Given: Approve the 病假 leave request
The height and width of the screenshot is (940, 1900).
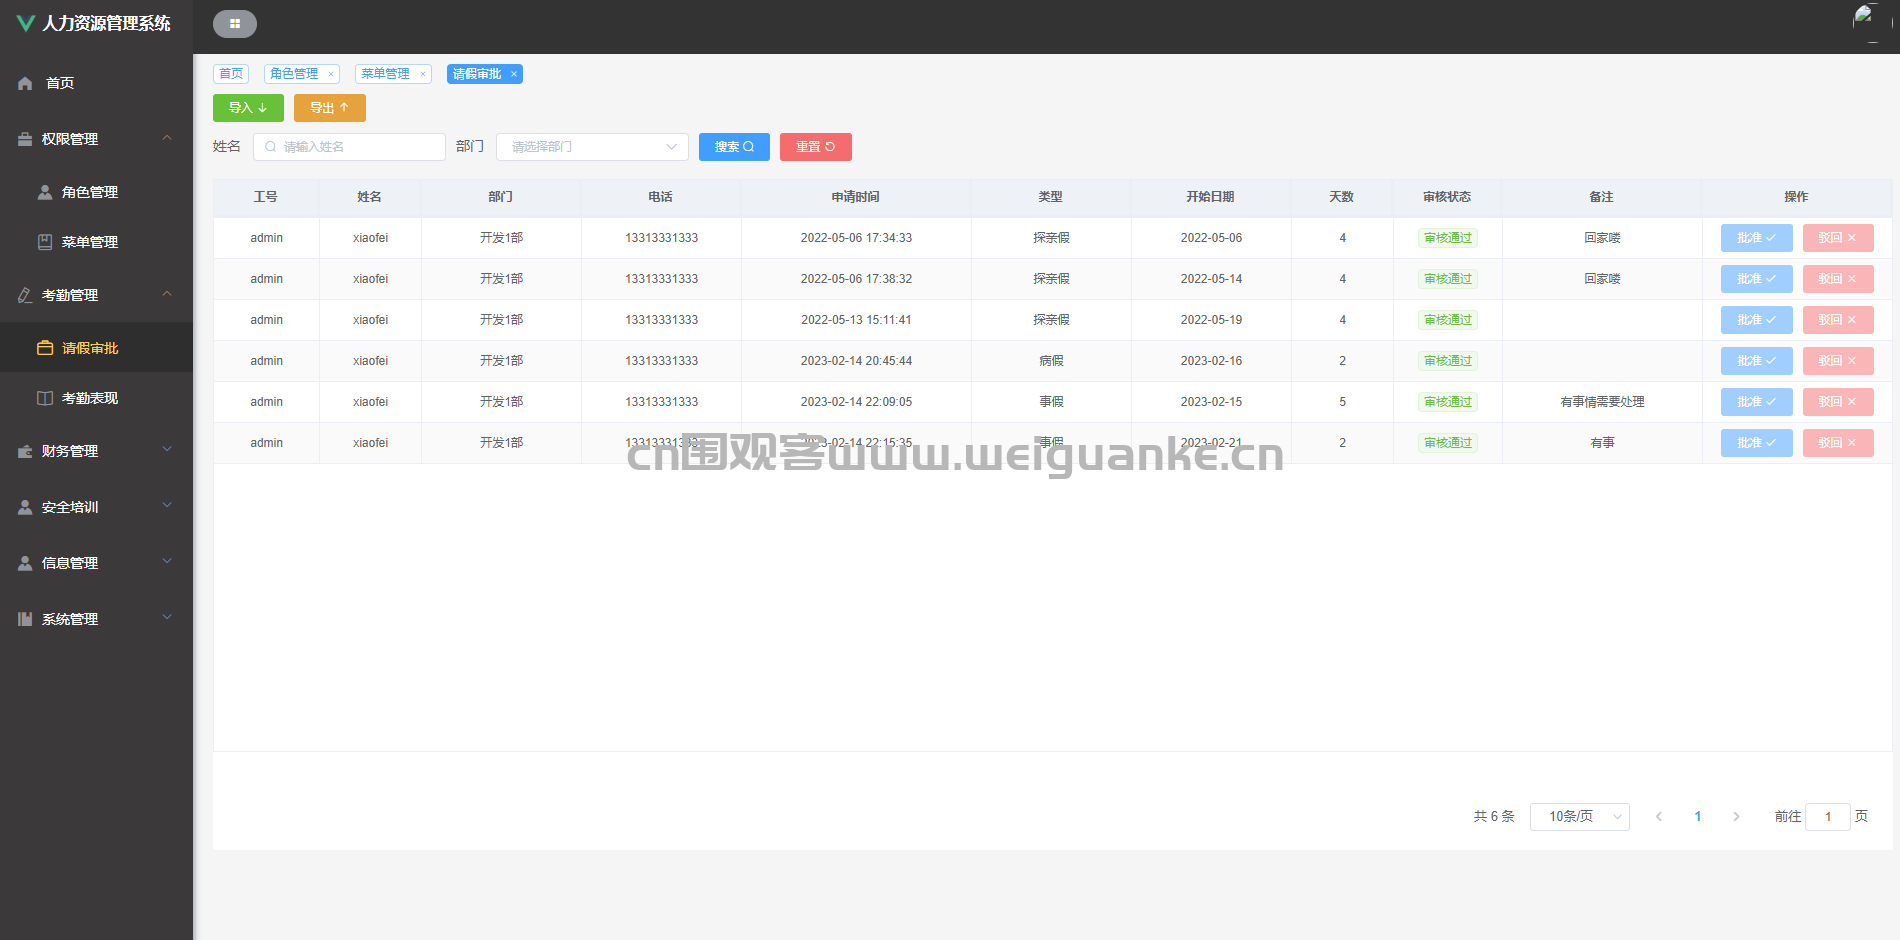Looking at the screenshot, I should tap(1757, 361).
